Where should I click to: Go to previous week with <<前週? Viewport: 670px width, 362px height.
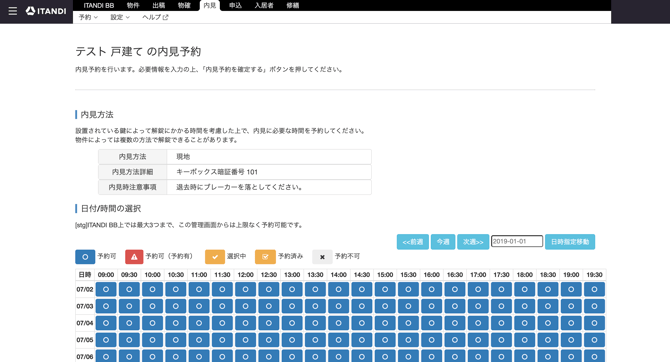tap(413, 242)
